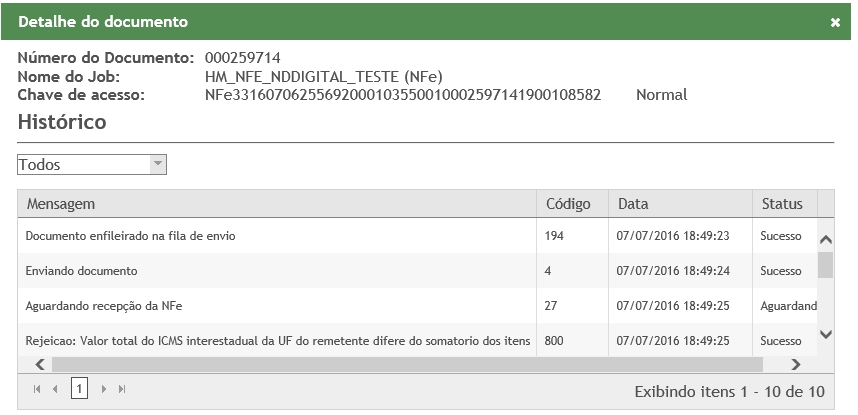
Task: Go to the previous page of results
Action: pos(56,389)
